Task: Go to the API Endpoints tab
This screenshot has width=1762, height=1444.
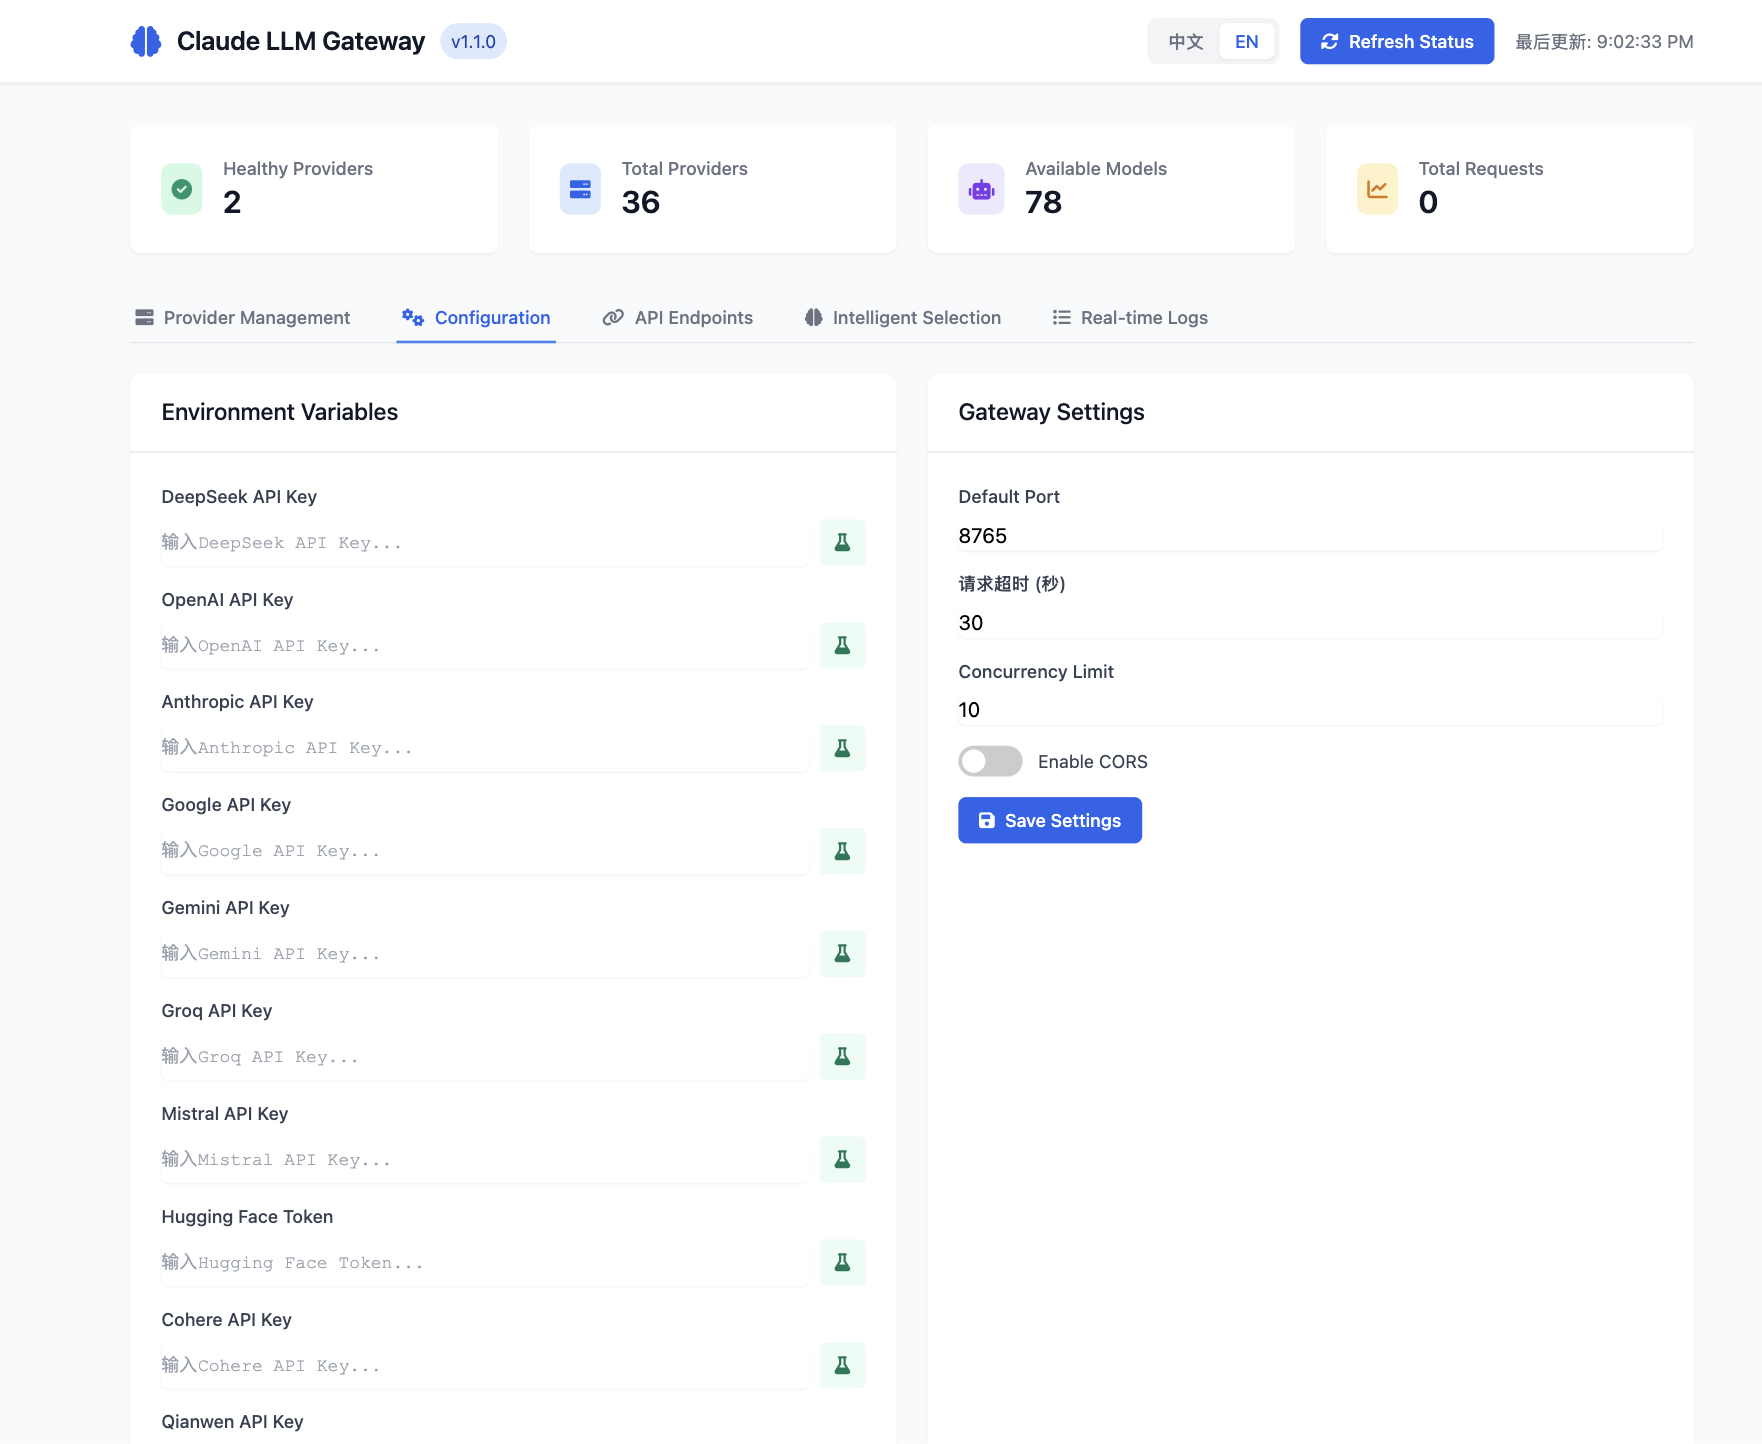Action: 678,318
